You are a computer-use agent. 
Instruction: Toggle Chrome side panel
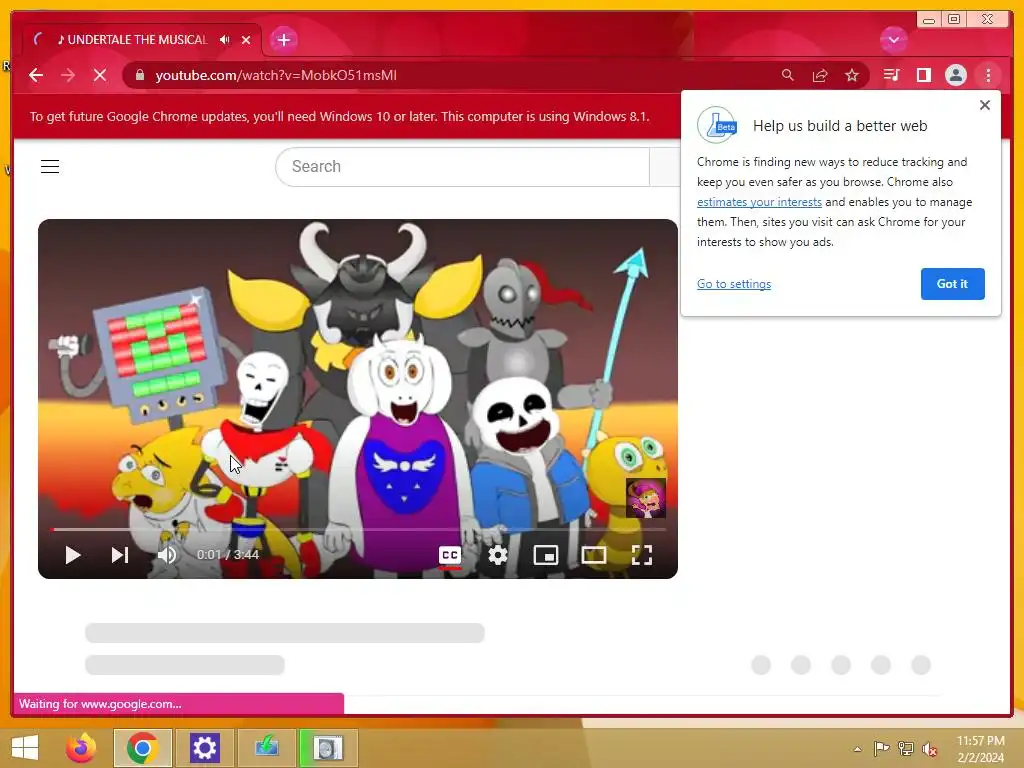923,75
